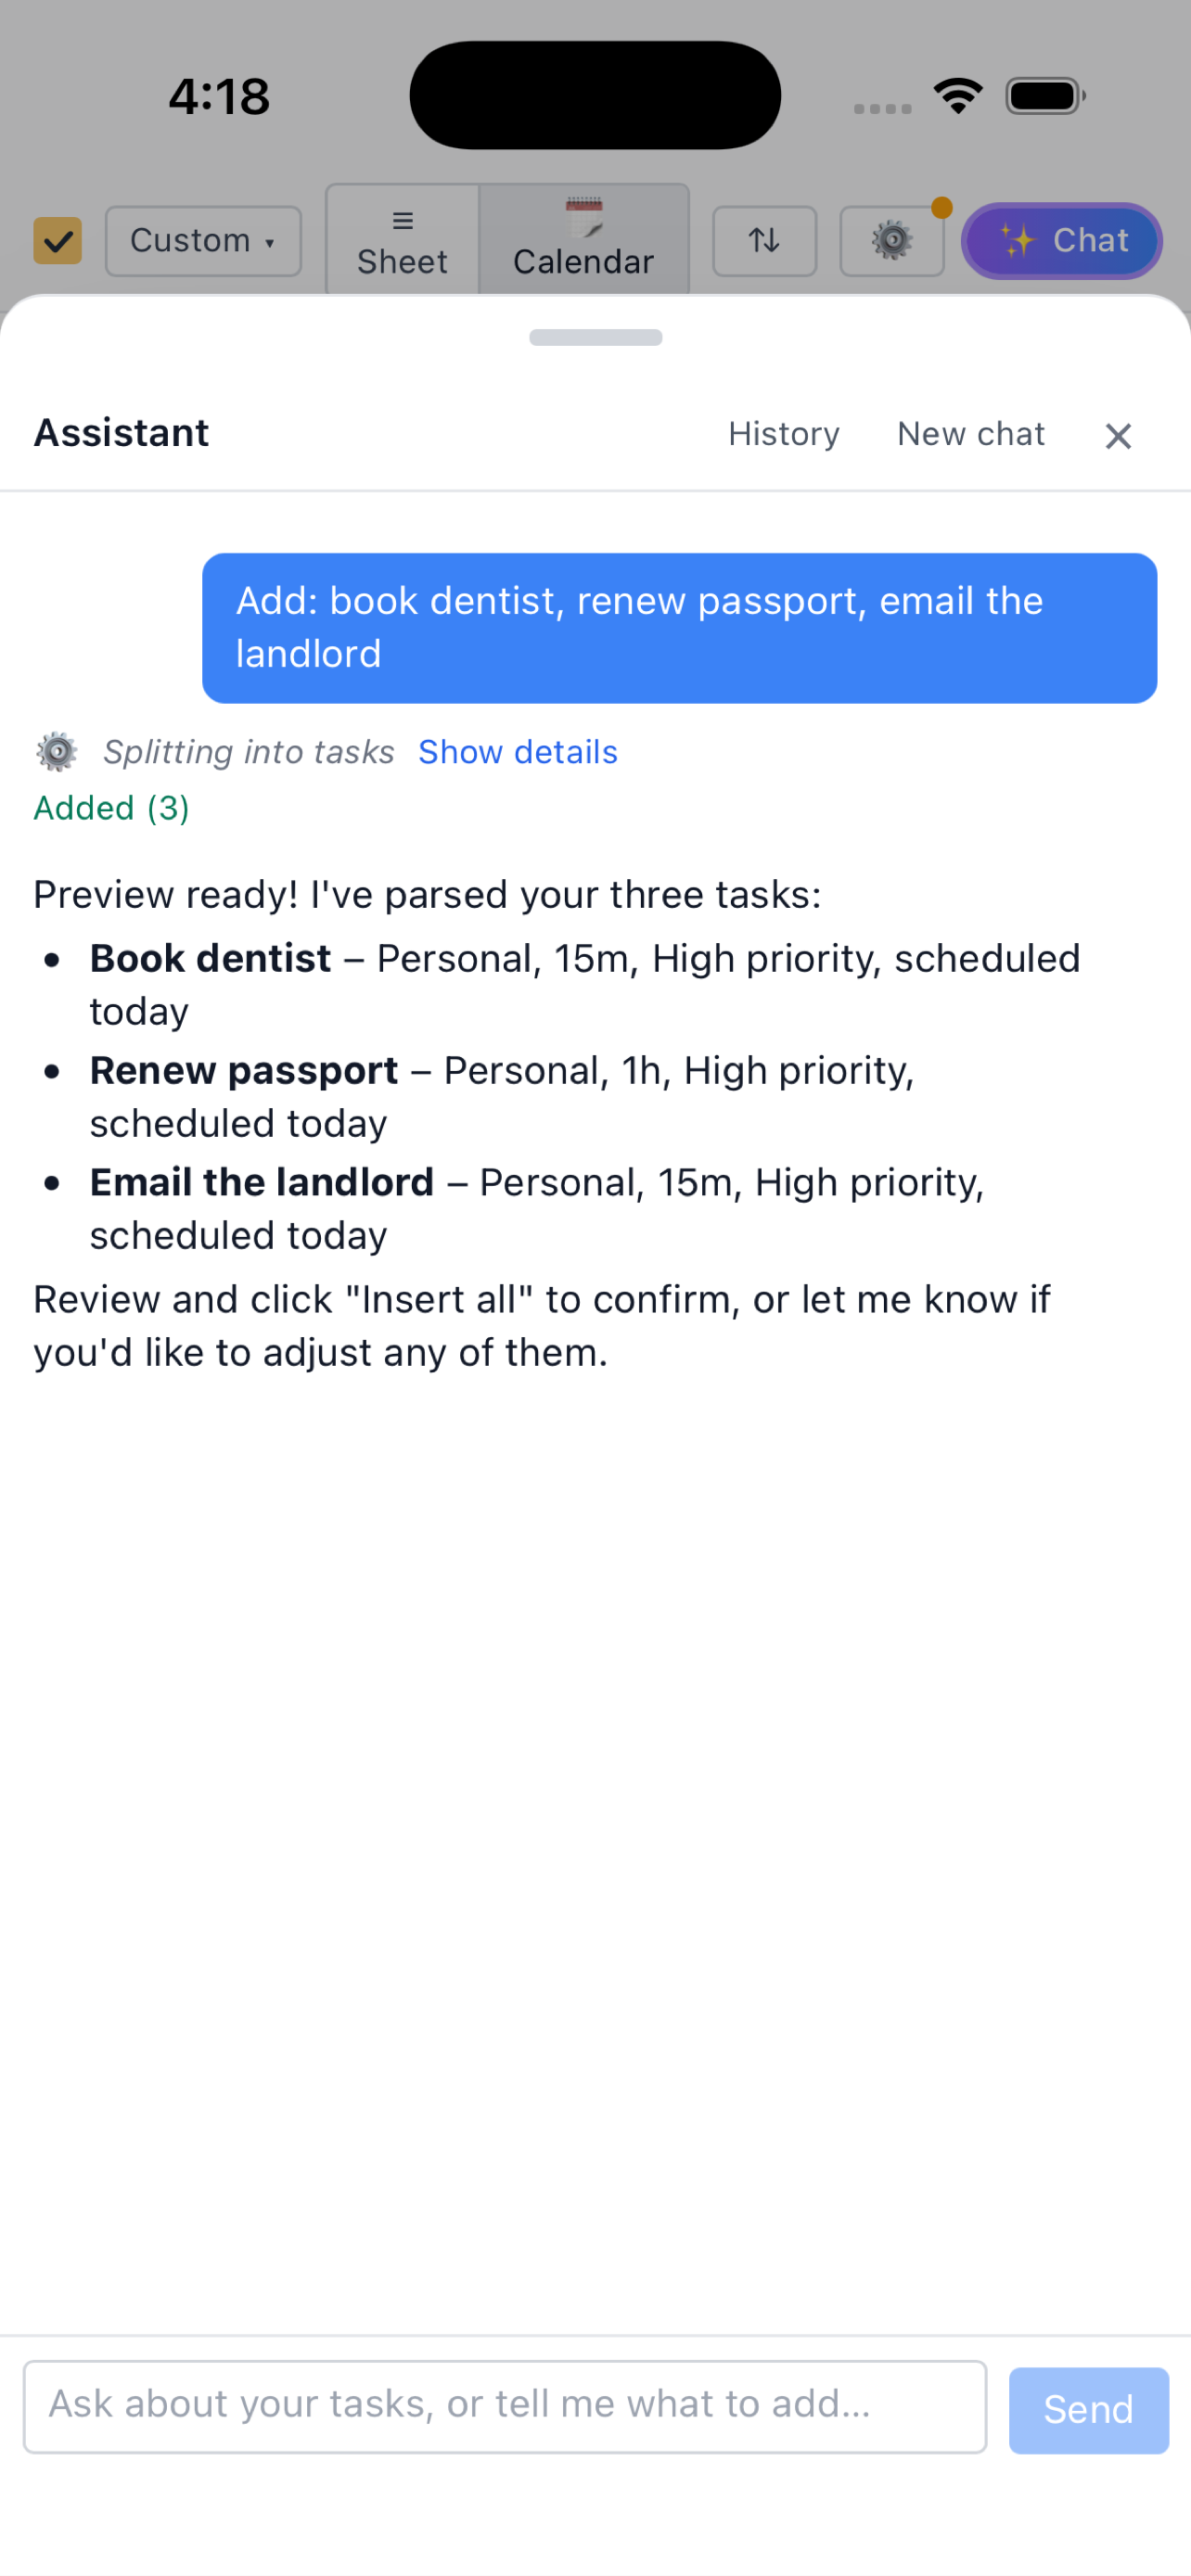Screen dimensions: 1191x2576
Task: Open settings gear in toolbar
Action: [892, 241]
